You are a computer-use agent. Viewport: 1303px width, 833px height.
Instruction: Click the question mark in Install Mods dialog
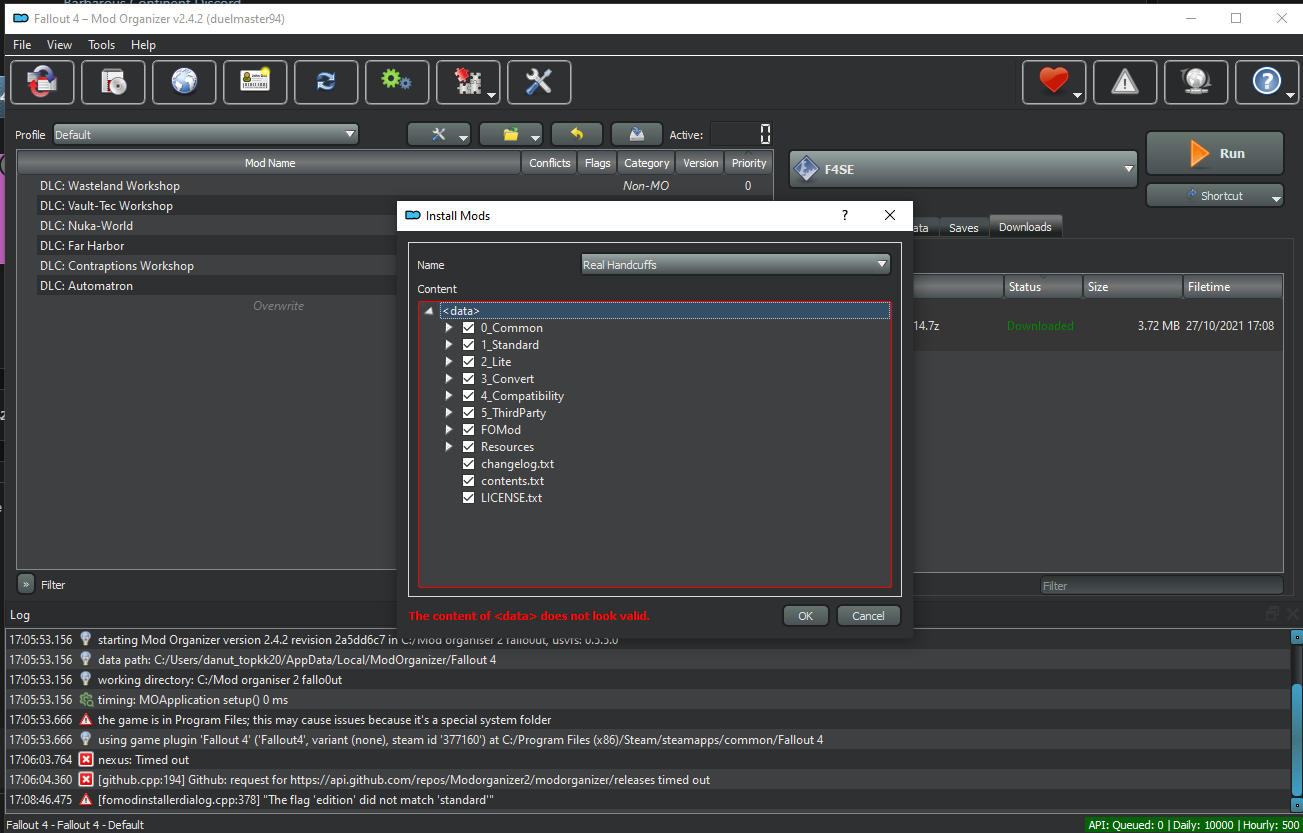[x=845, y=215]
